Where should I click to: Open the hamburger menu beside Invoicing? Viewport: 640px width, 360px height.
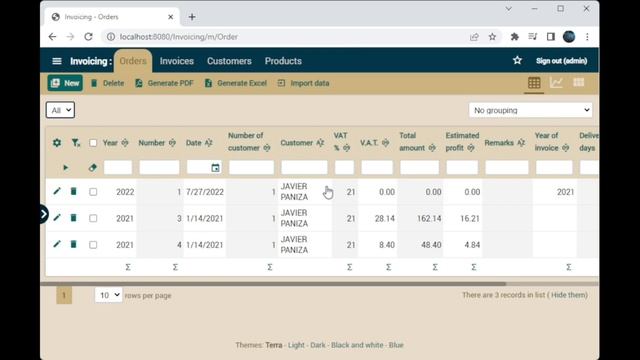(x=57, y=61)
